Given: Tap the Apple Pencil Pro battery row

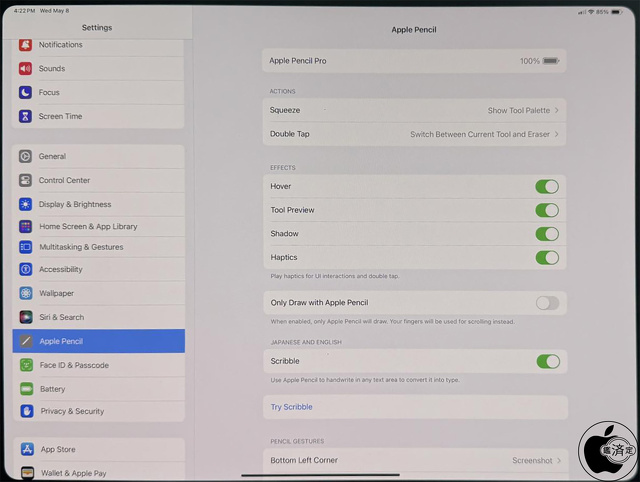Looking at the screenshot, I should [x=414, y=61].
